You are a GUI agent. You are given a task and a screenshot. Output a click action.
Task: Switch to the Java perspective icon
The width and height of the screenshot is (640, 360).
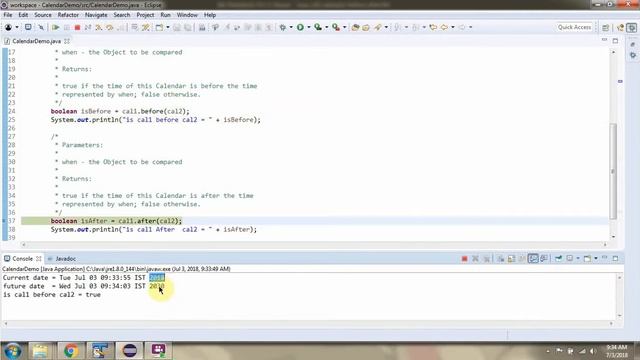point(621,27)
